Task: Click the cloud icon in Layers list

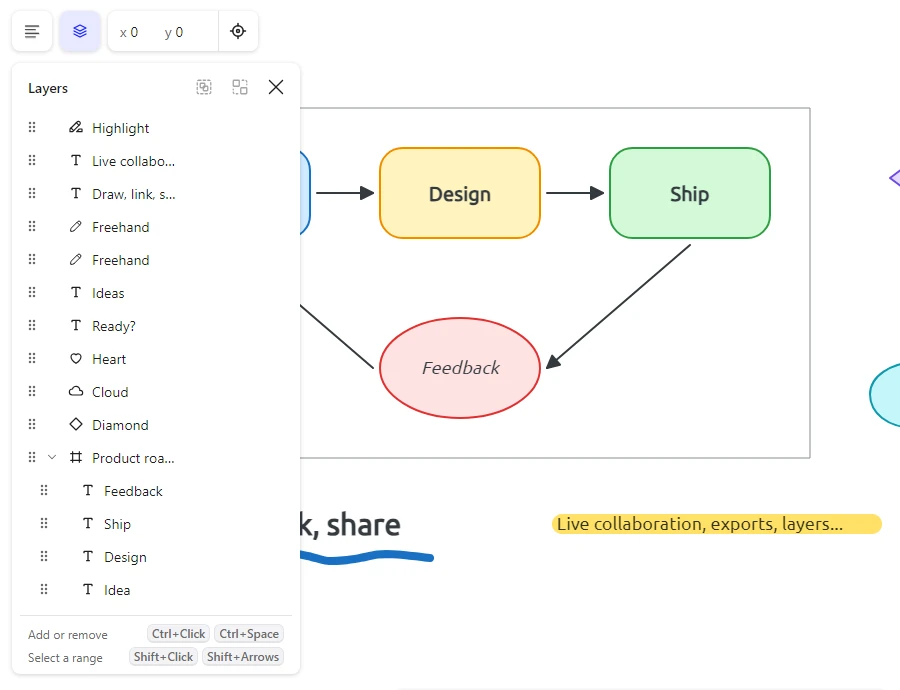Action: point(76,391)
